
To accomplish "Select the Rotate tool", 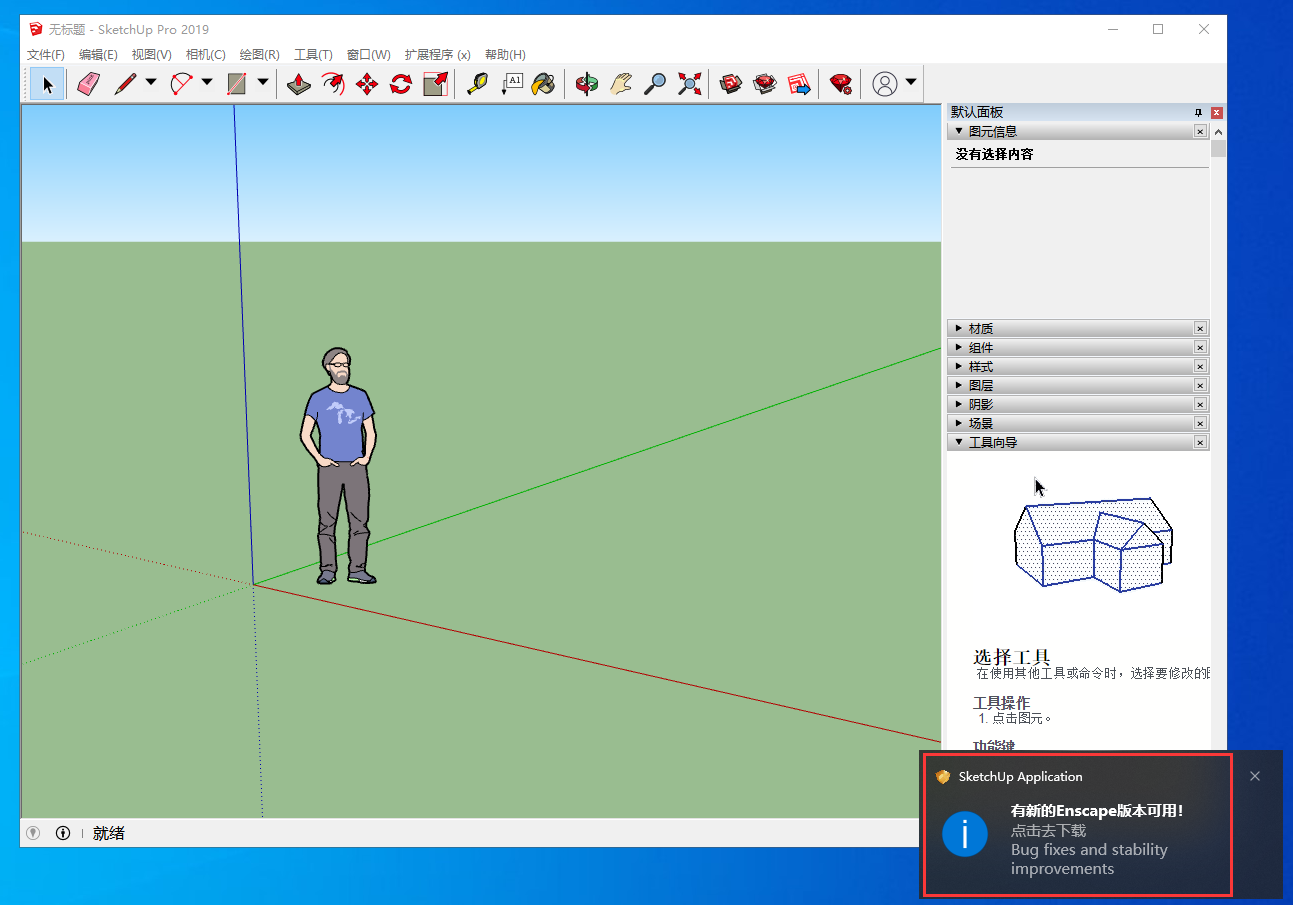I will click(400, 84).
